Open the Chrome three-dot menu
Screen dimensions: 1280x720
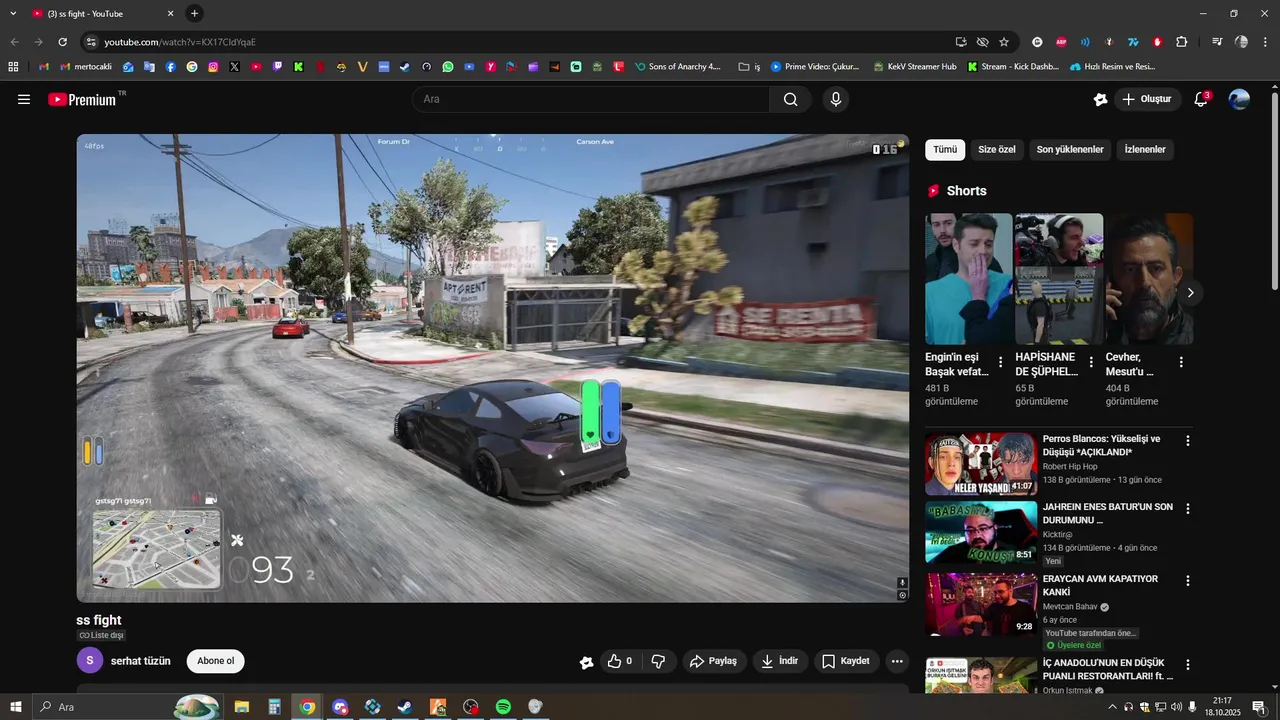[x=1265, y=42]
